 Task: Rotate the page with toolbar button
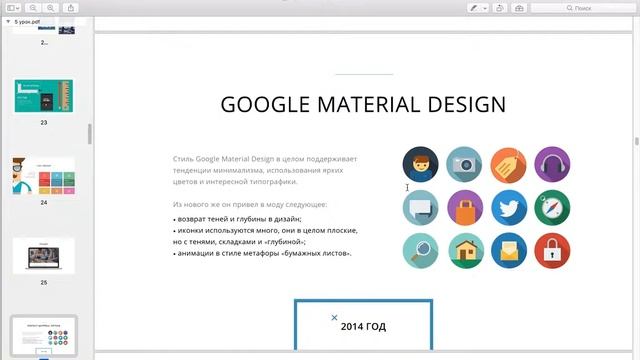[500, 8]
